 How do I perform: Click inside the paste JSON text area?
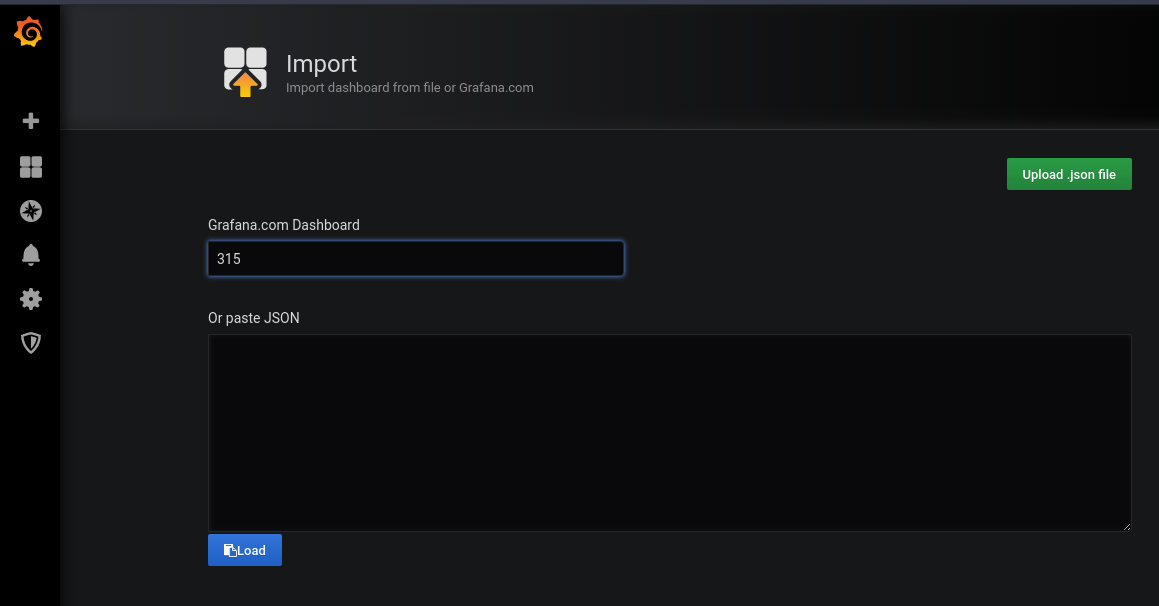click(x=668, y=432)
